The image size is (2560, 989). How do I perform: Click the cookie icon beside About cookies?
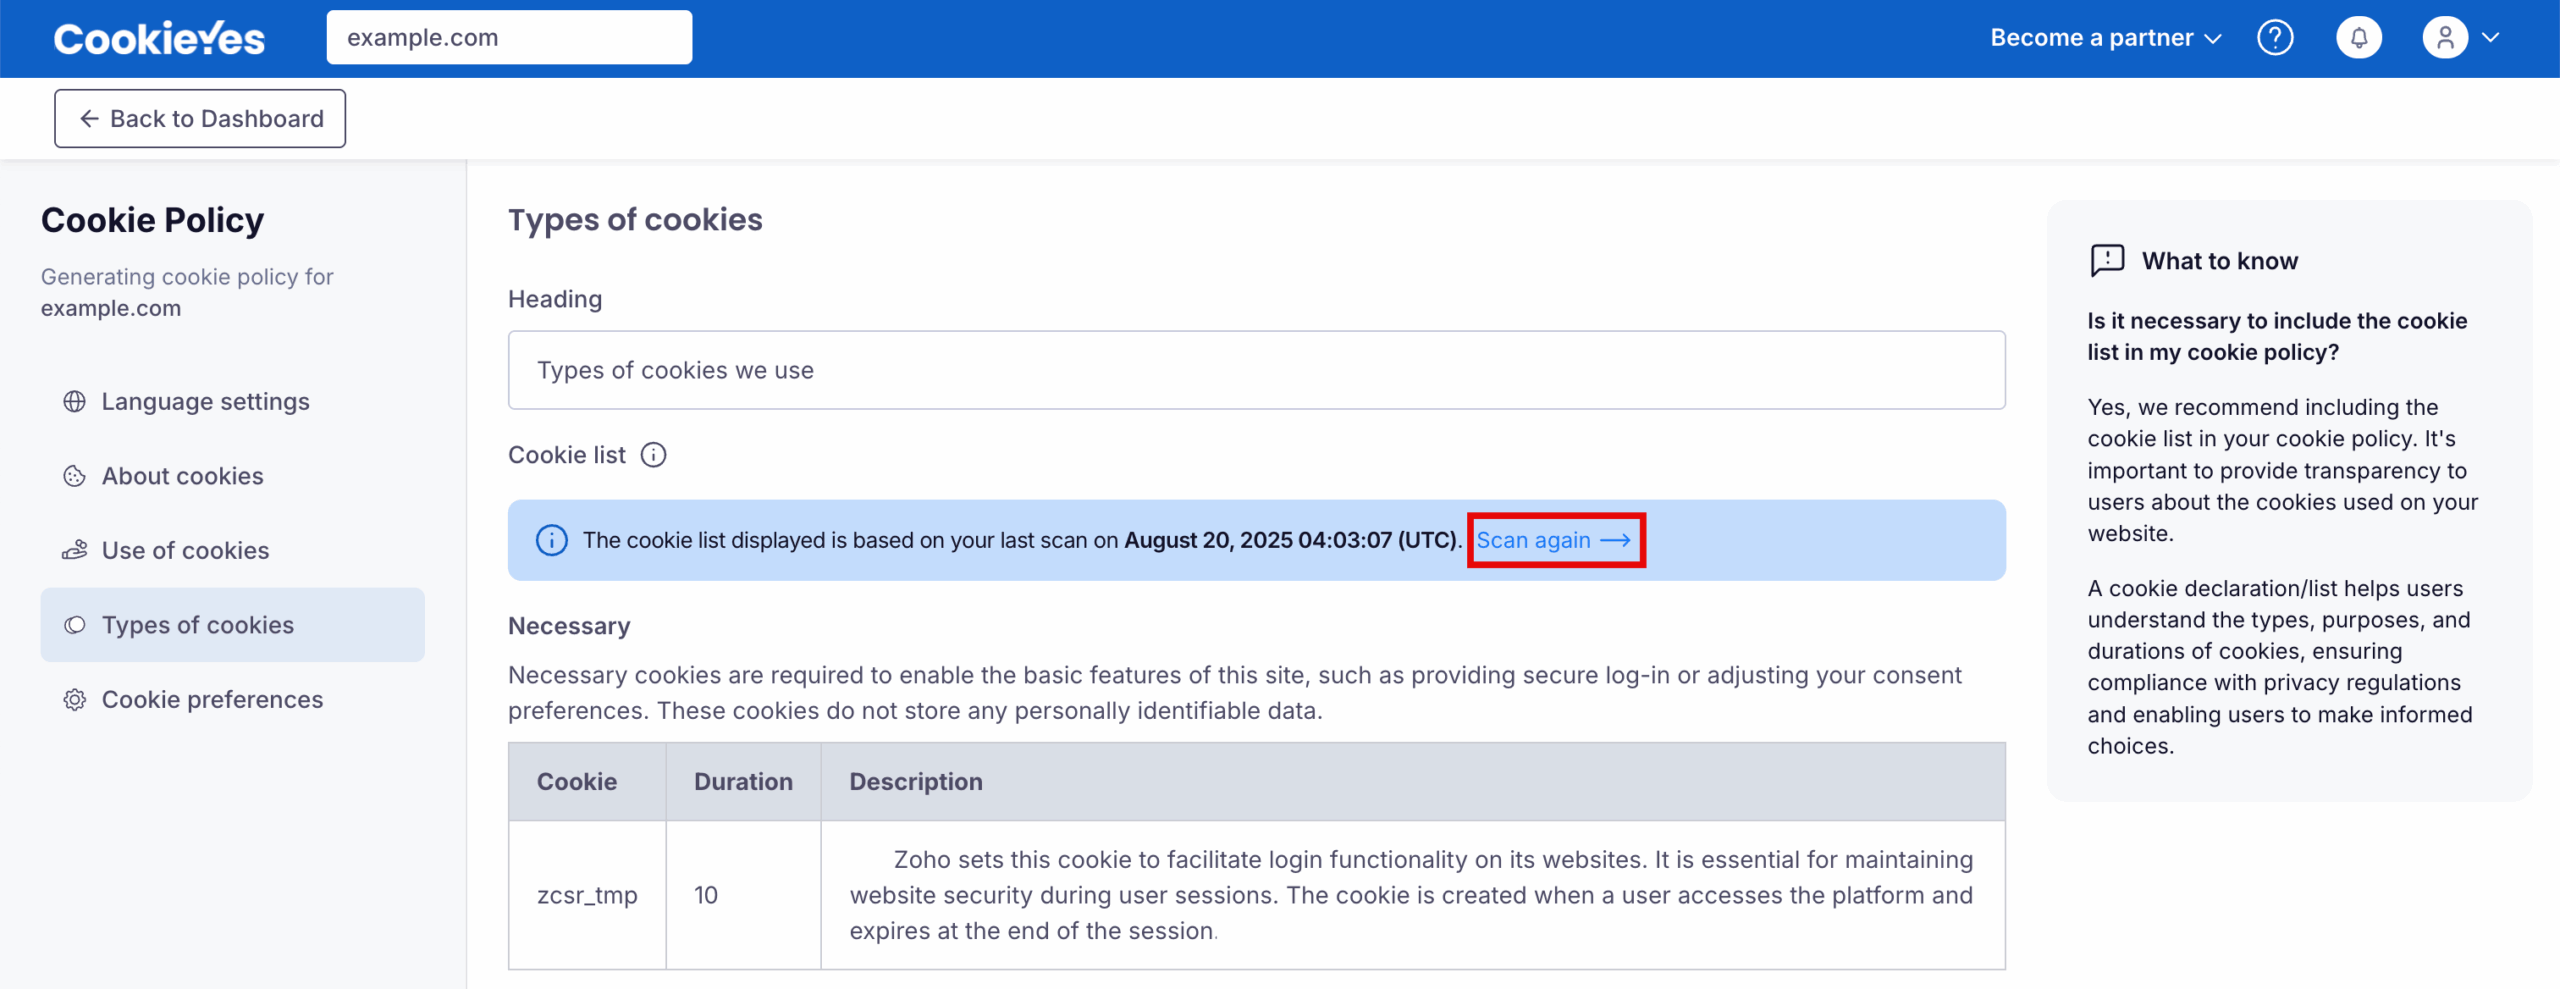(75, 476)
